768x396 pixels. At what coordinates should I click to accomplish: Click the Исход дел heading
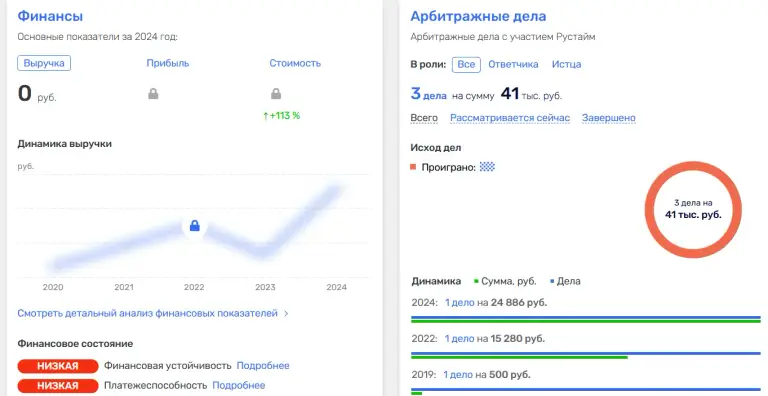[436, 148]
